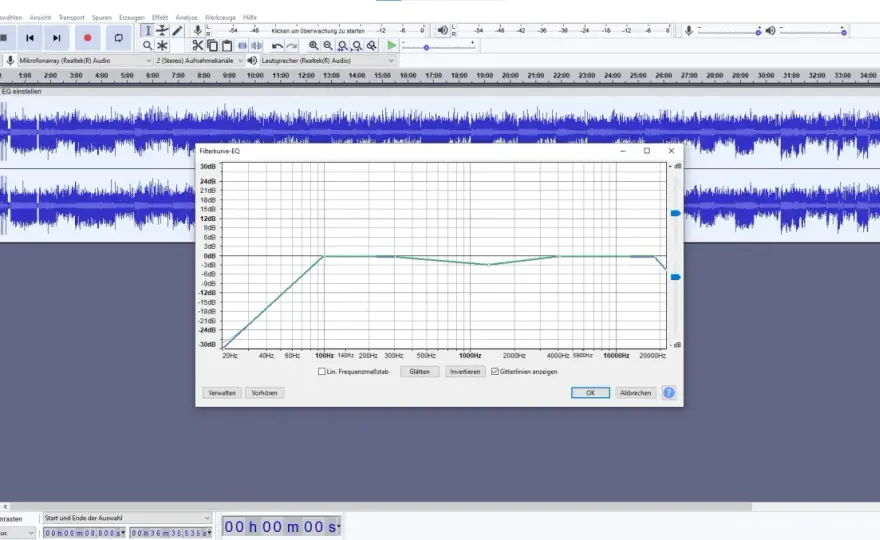Skip to end of track
The height and width of the screenshot is (540, 880).
coord(57,38)
